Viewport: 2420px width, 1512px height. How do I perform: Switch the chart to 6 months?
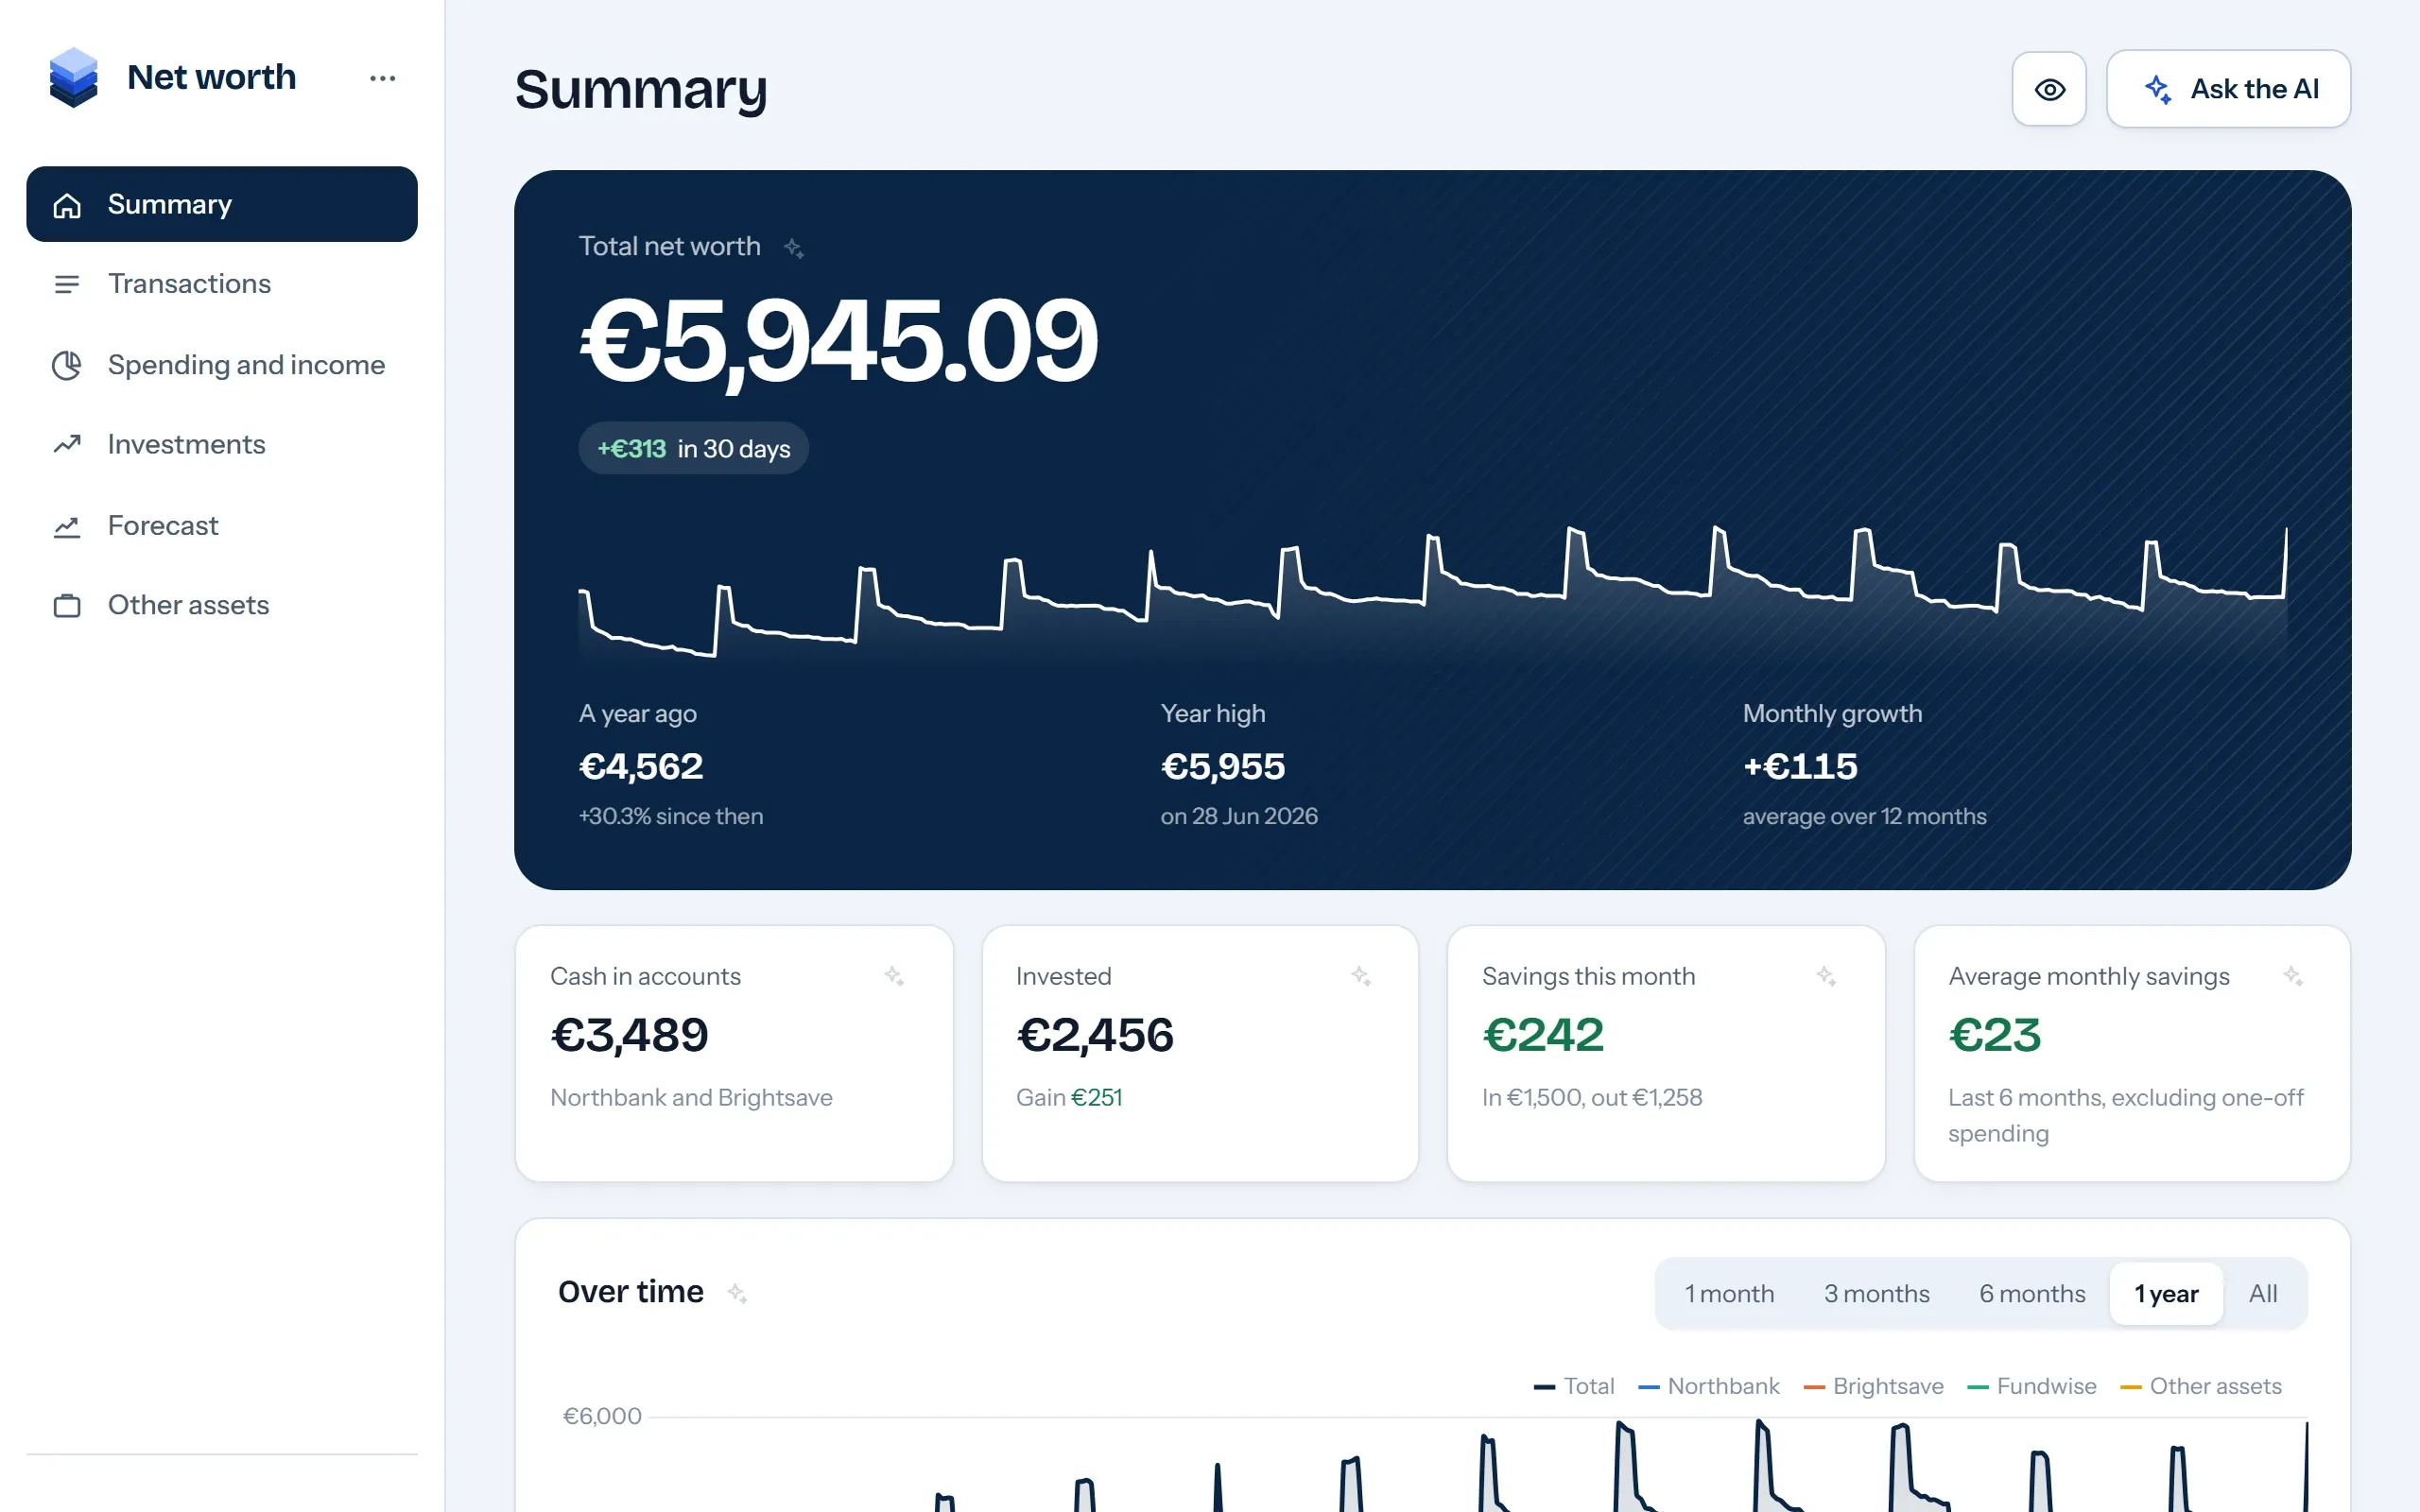tap(2032, 1294)
